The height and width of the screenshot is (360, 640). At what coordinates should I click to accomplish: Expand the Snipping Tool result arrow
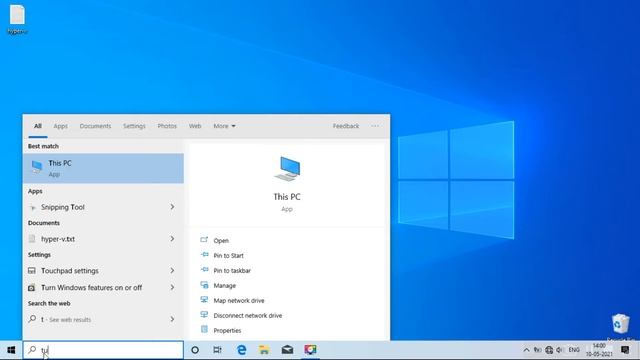(x=172, y=207)
